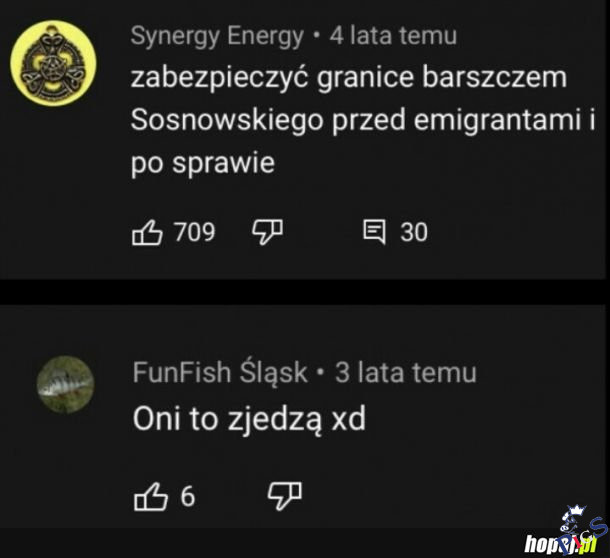Click the '3 lata temu' timestamp

coord(406,372)
